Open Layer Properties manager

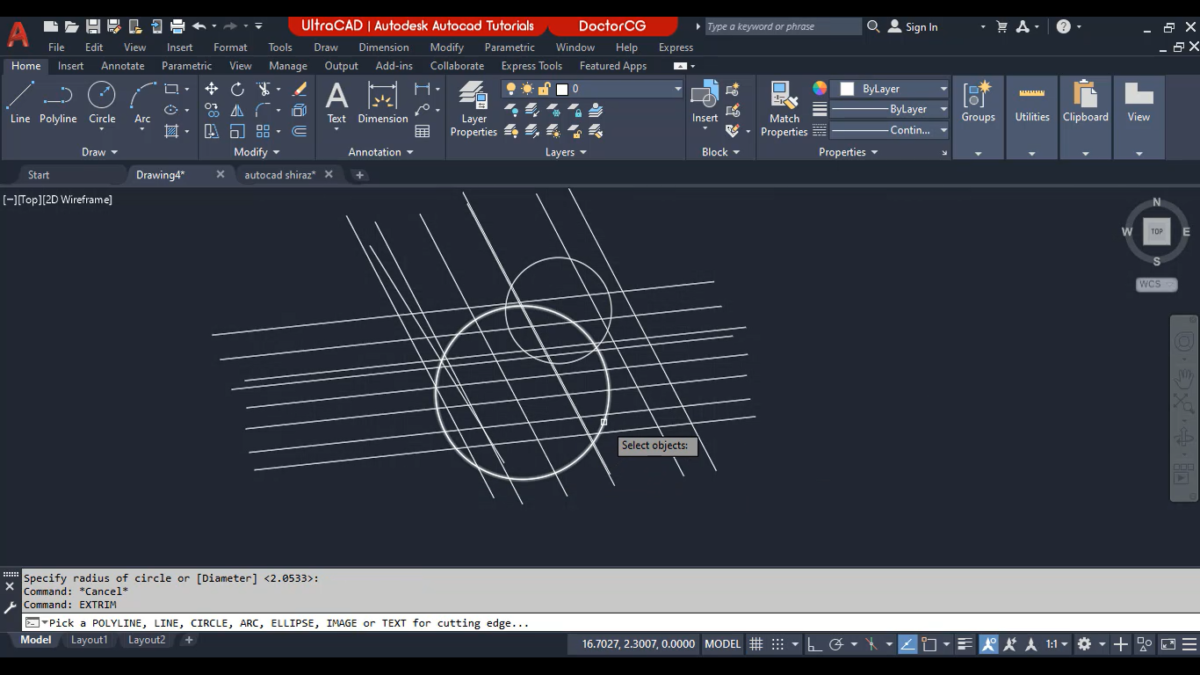[x=473, y=109]
